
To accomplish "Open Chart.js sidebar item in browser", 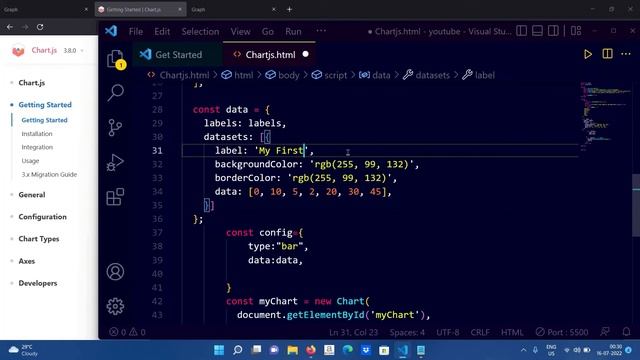I will 32,83.
